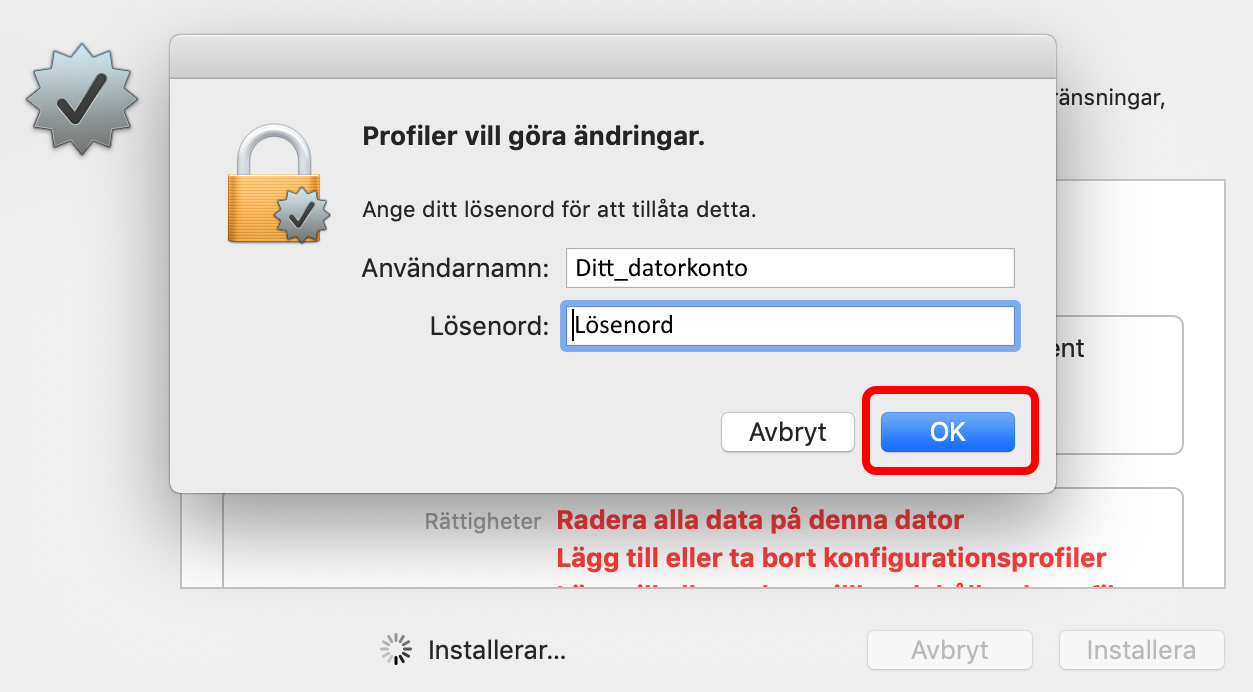The width and height of the screenshot is (1253, 692).
Task: Click the Ditt_datorkonto username text
Action: [661, 268]
